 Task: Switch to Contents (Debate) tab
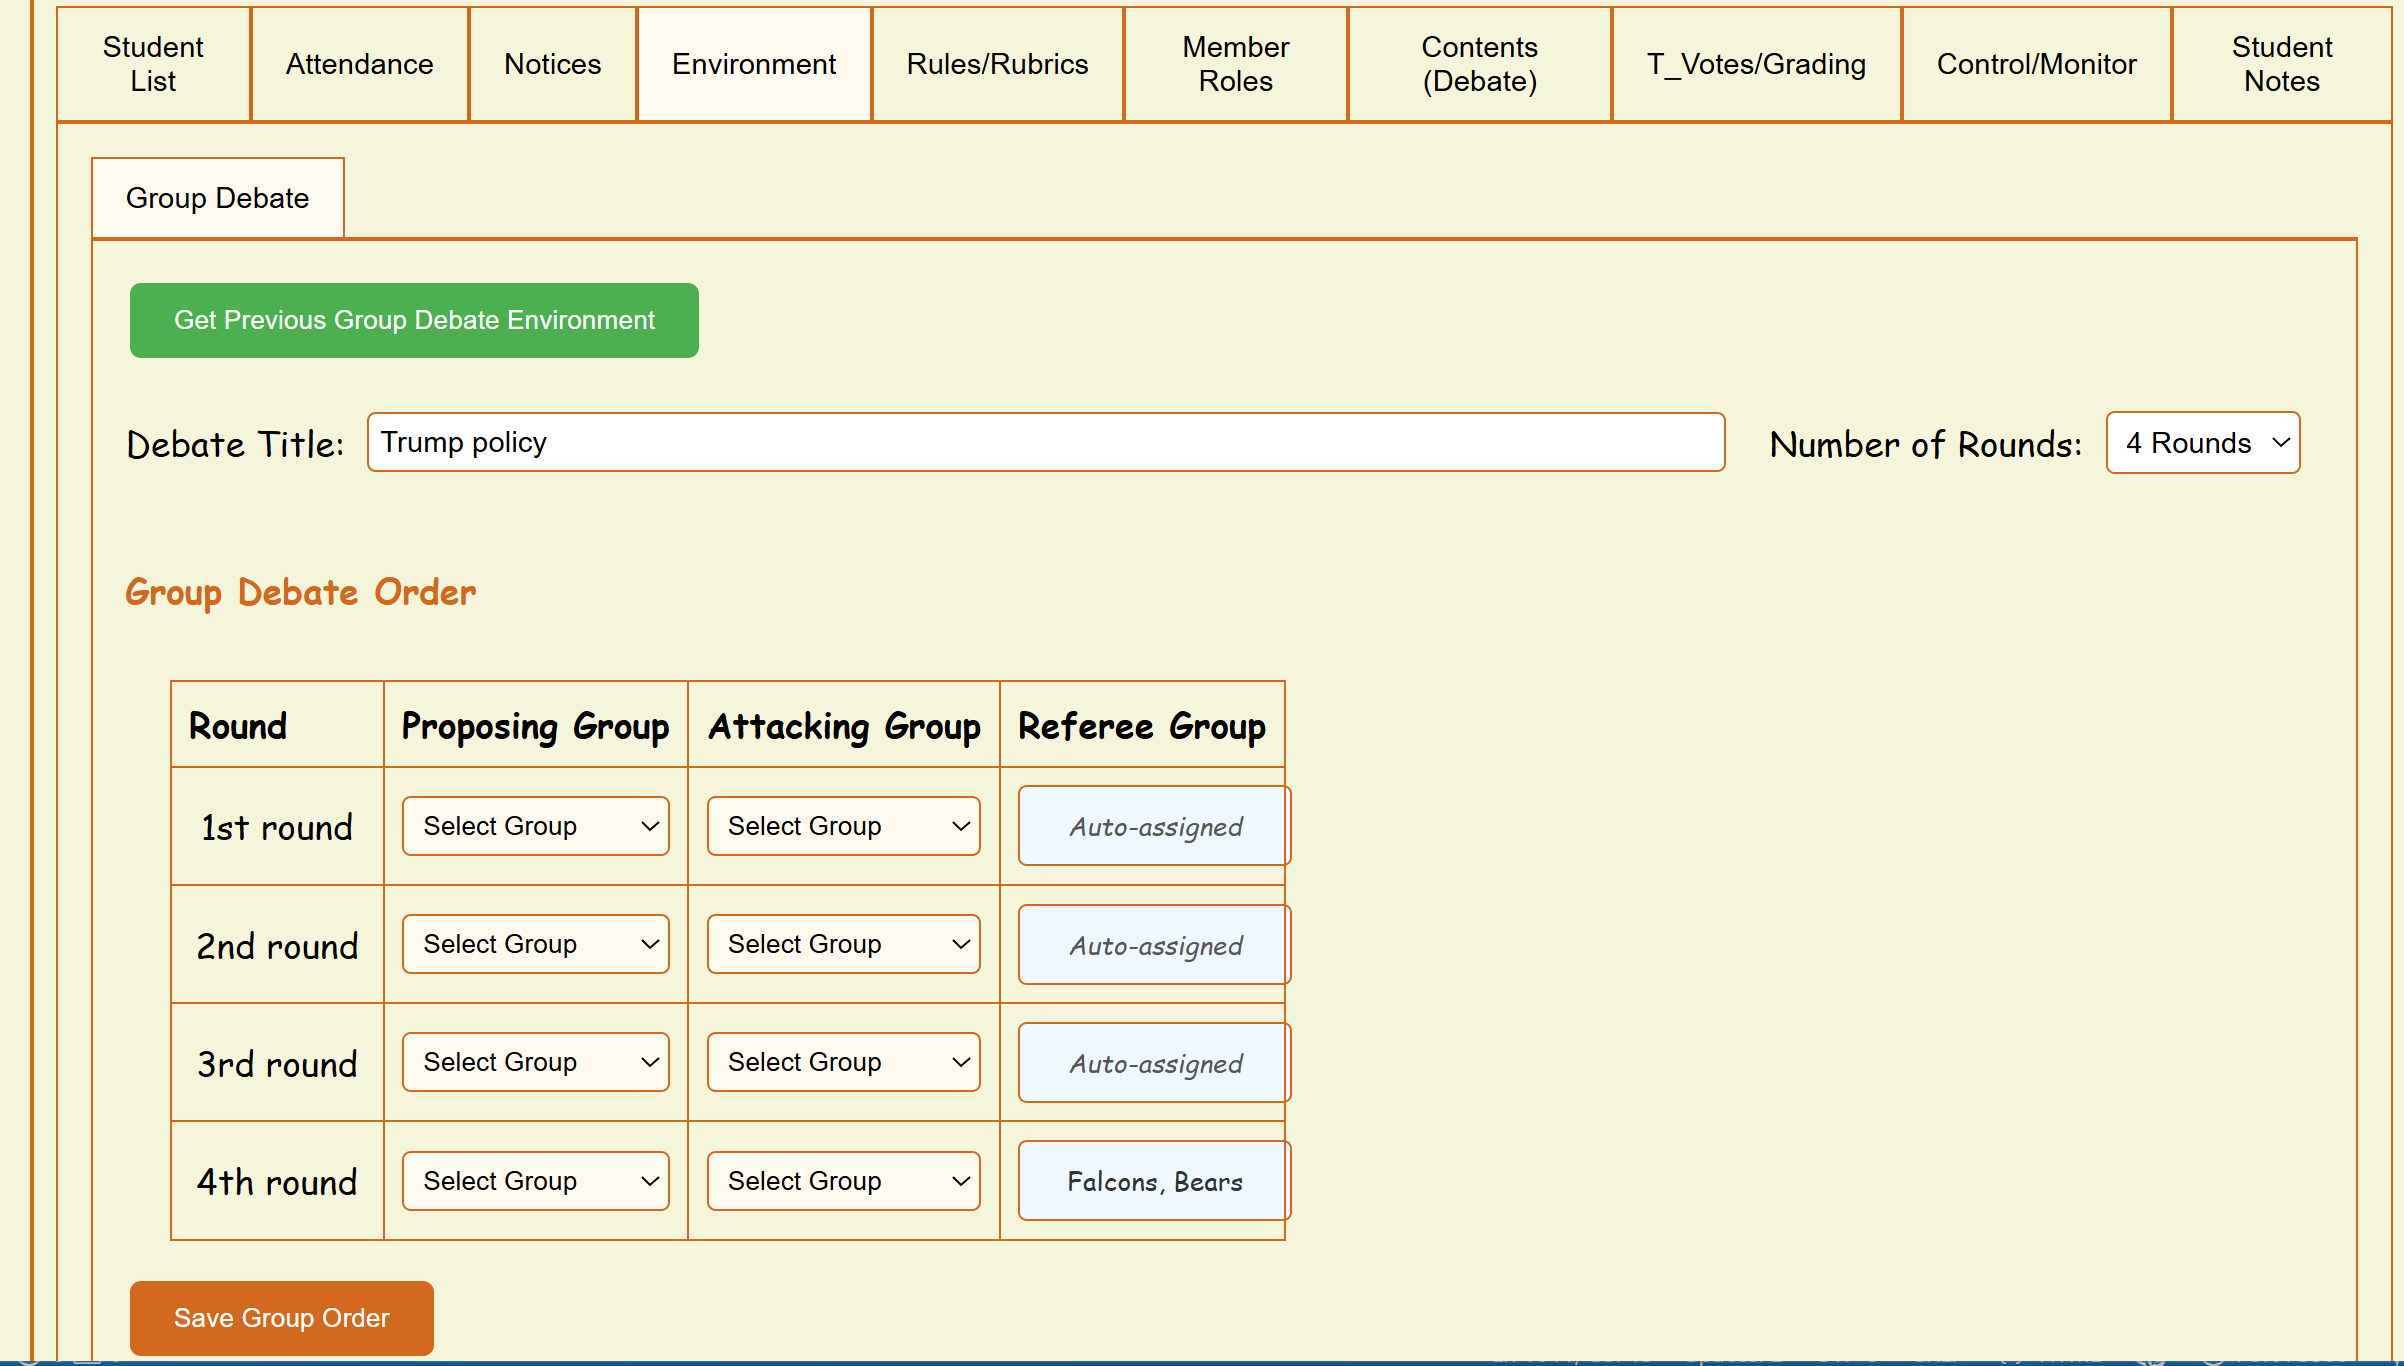(1479, 64)
